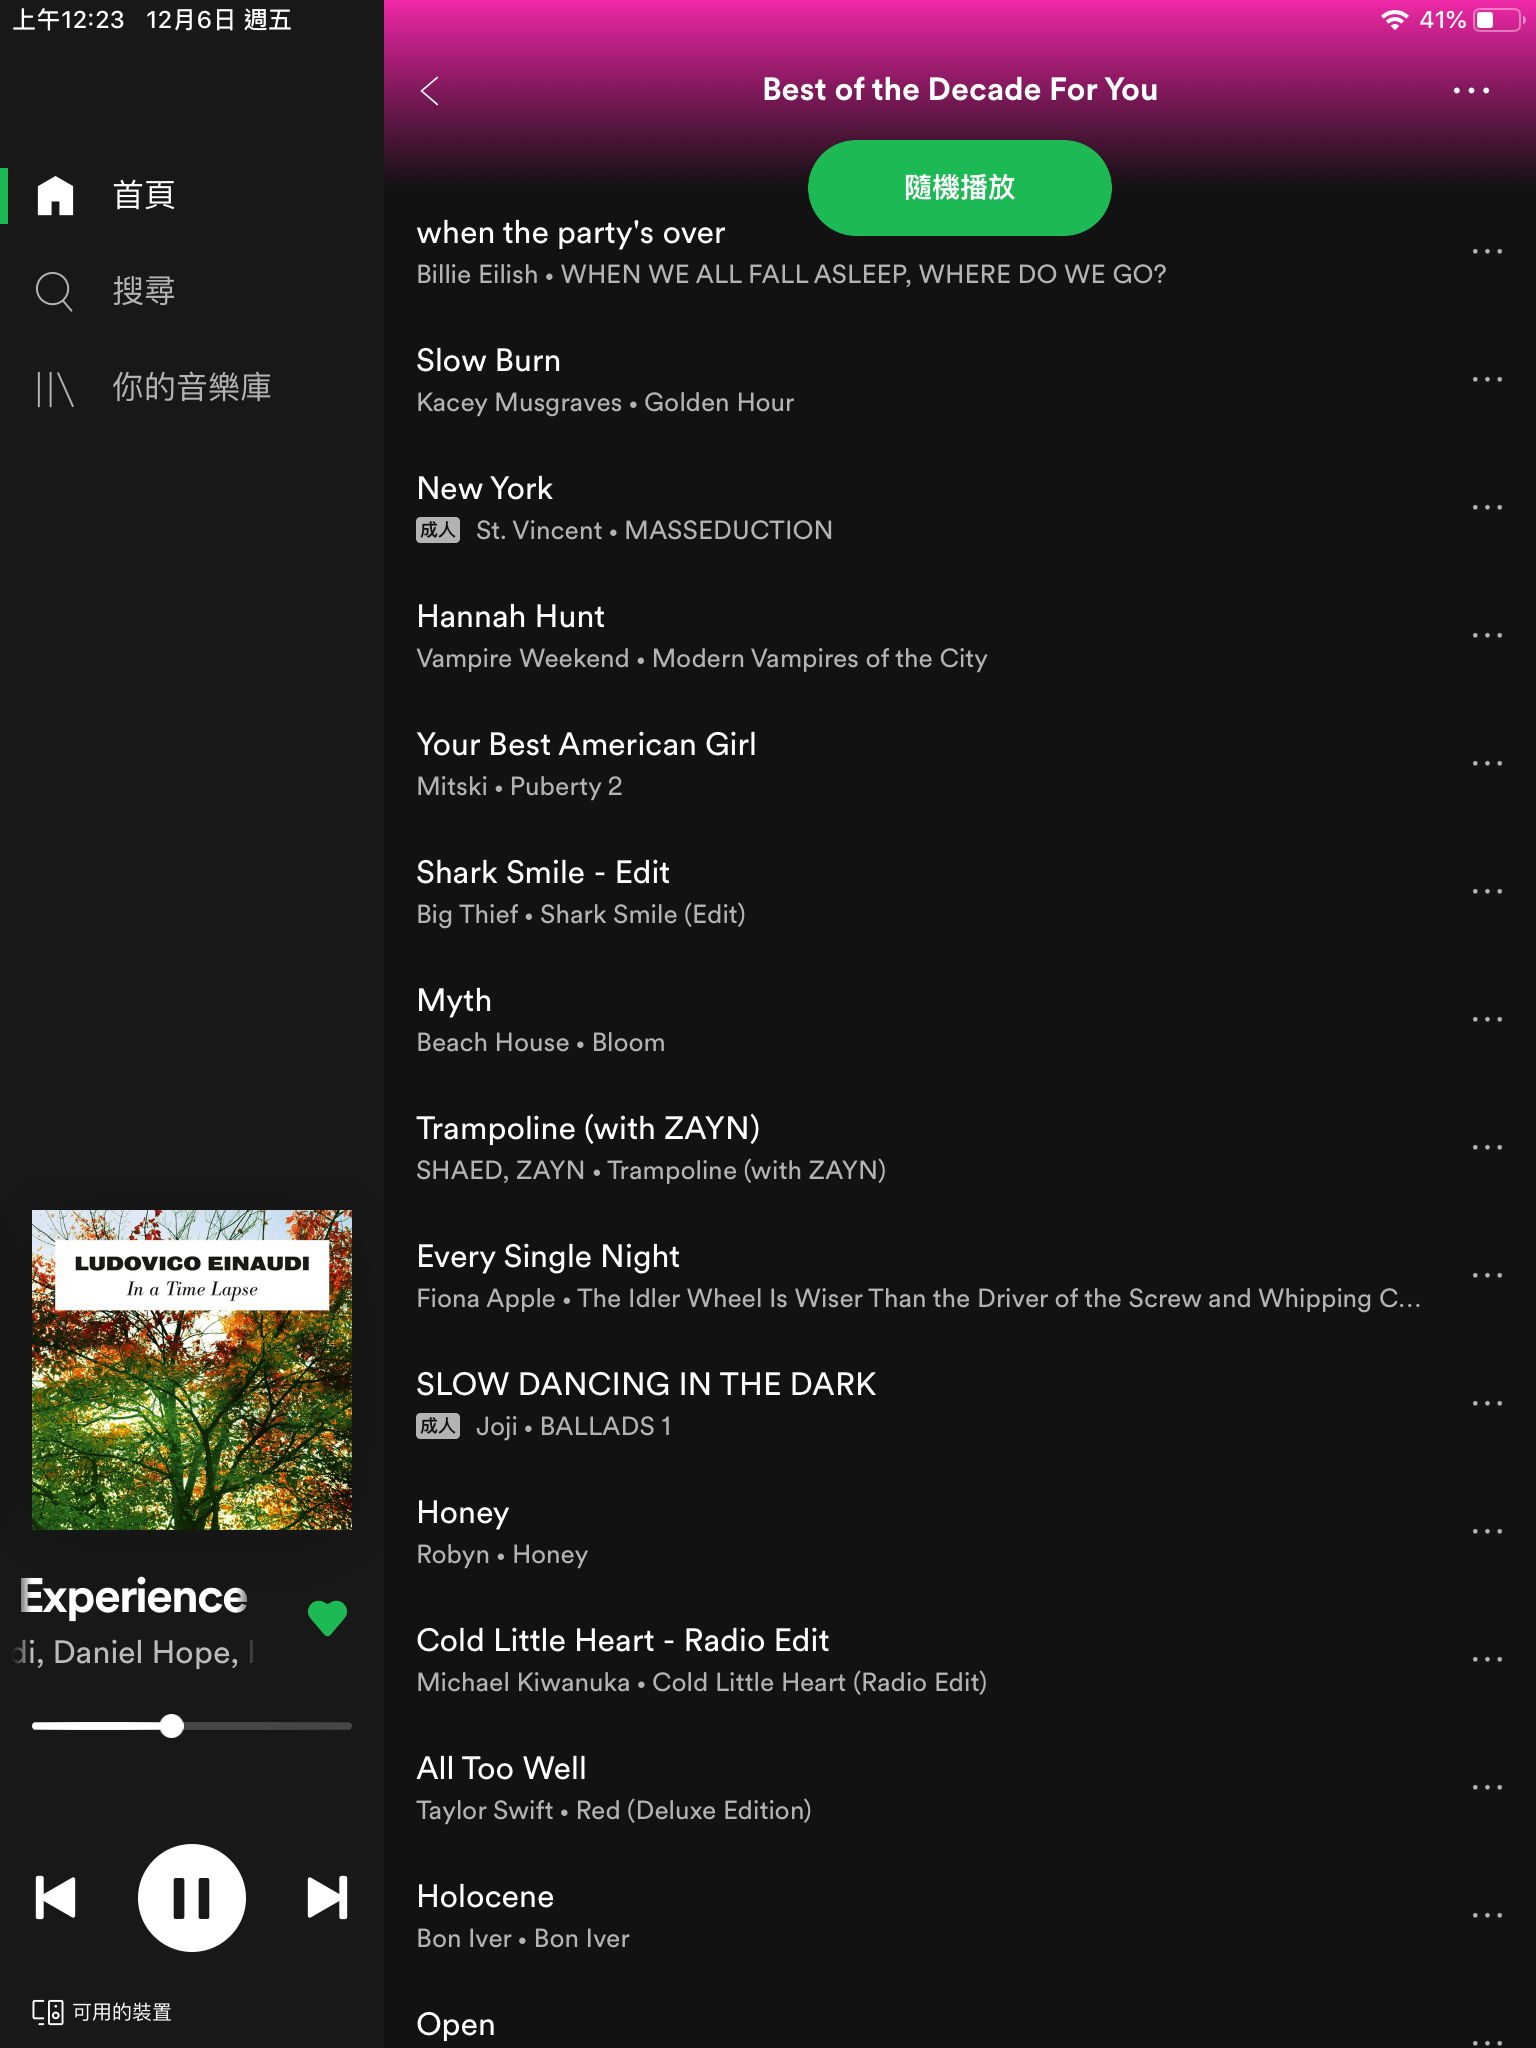Click the search magnifier icon in sidebar

pos(54,291)
